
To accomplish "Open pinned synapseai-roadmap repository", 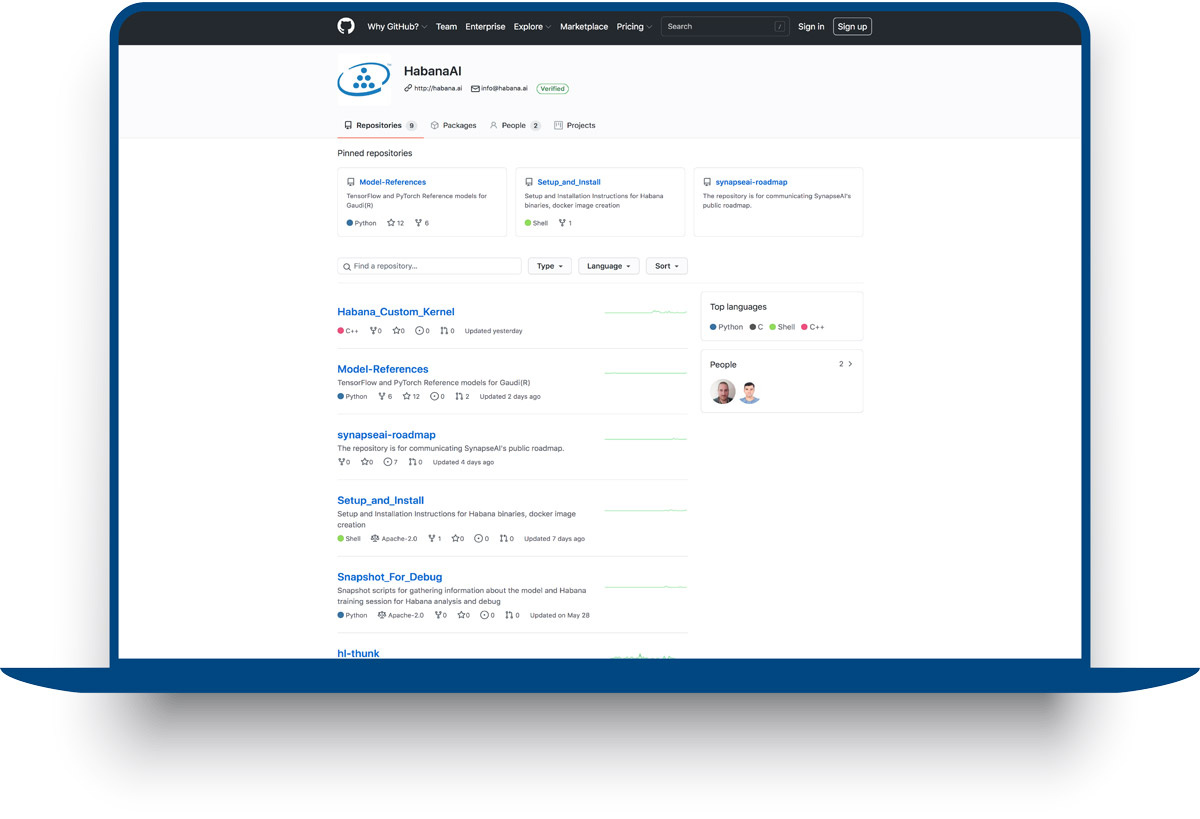I will [751, 182].
